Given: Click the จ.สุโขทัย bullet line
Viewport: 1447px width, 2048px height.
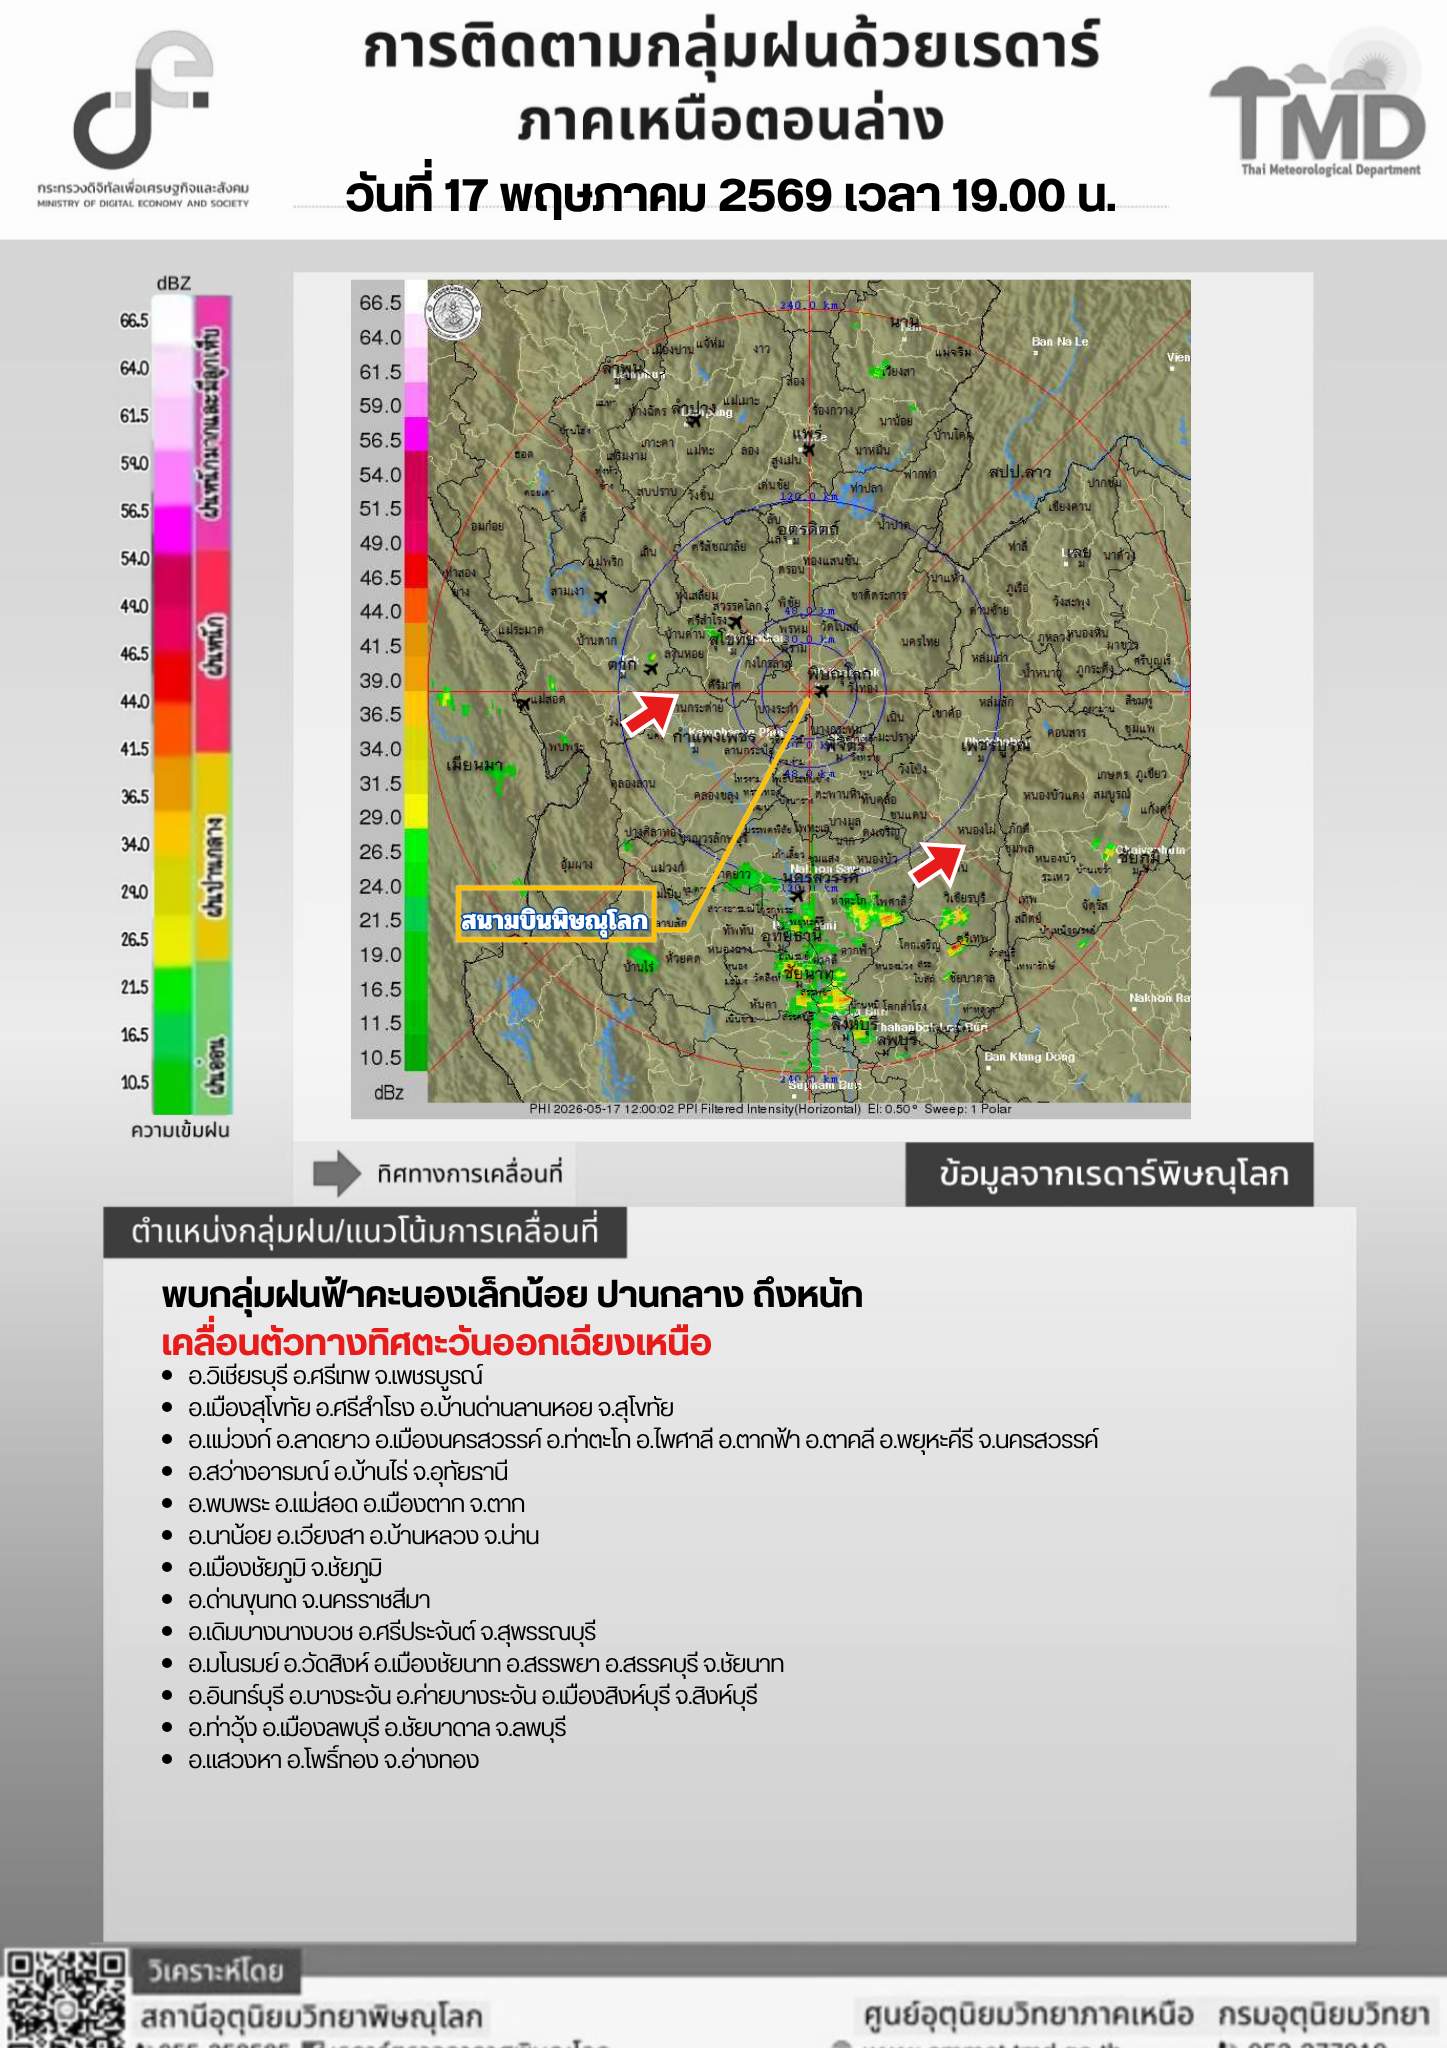Looking at the screenshot, I should click(431, 1408).
